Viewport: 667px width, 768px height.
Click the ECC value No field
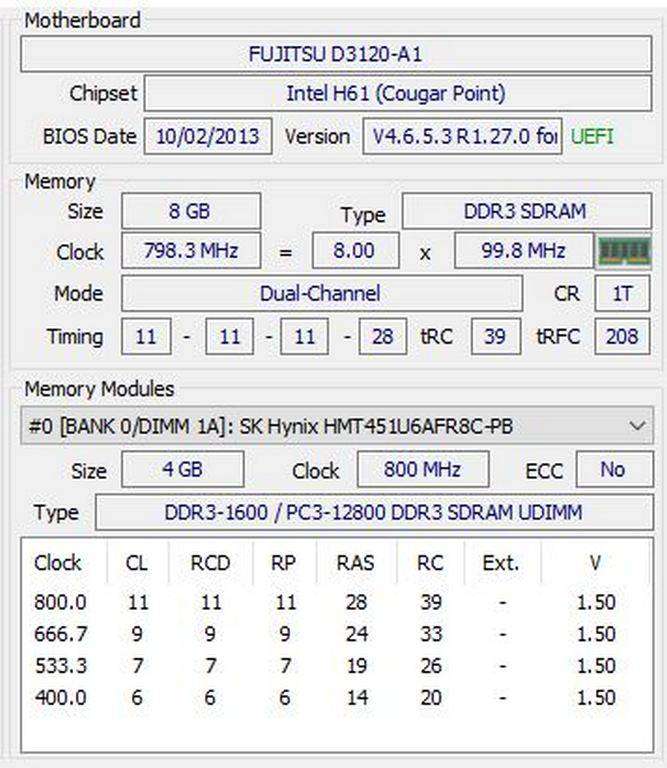click(615, 469)
